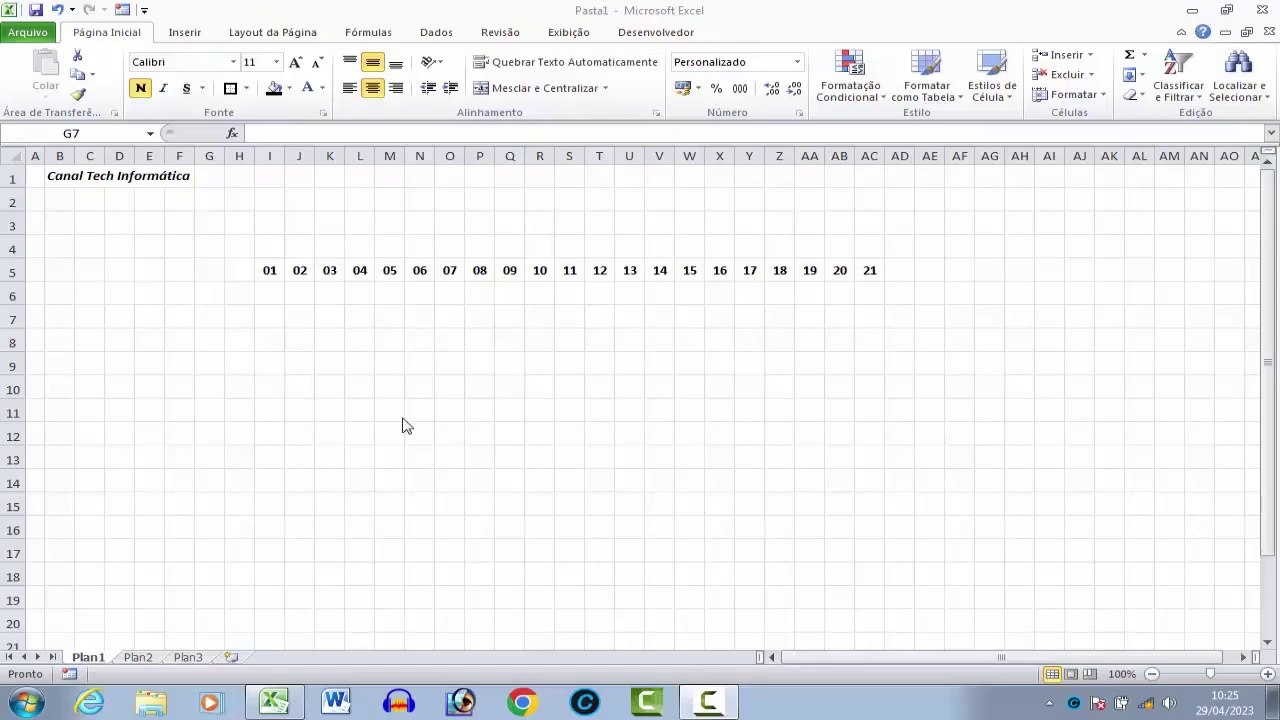Apply thousands separator 000 format
The height and width of the screenshot is (720, 1280).
point(740,88)
